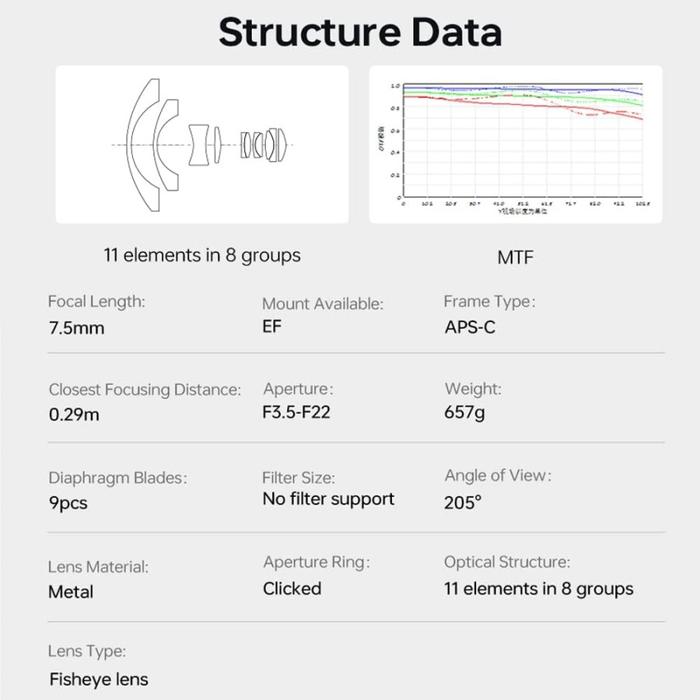The width and height of the screenshot is (700, 700).
Task: Click the MTF chart image
Action: point(516,145)
